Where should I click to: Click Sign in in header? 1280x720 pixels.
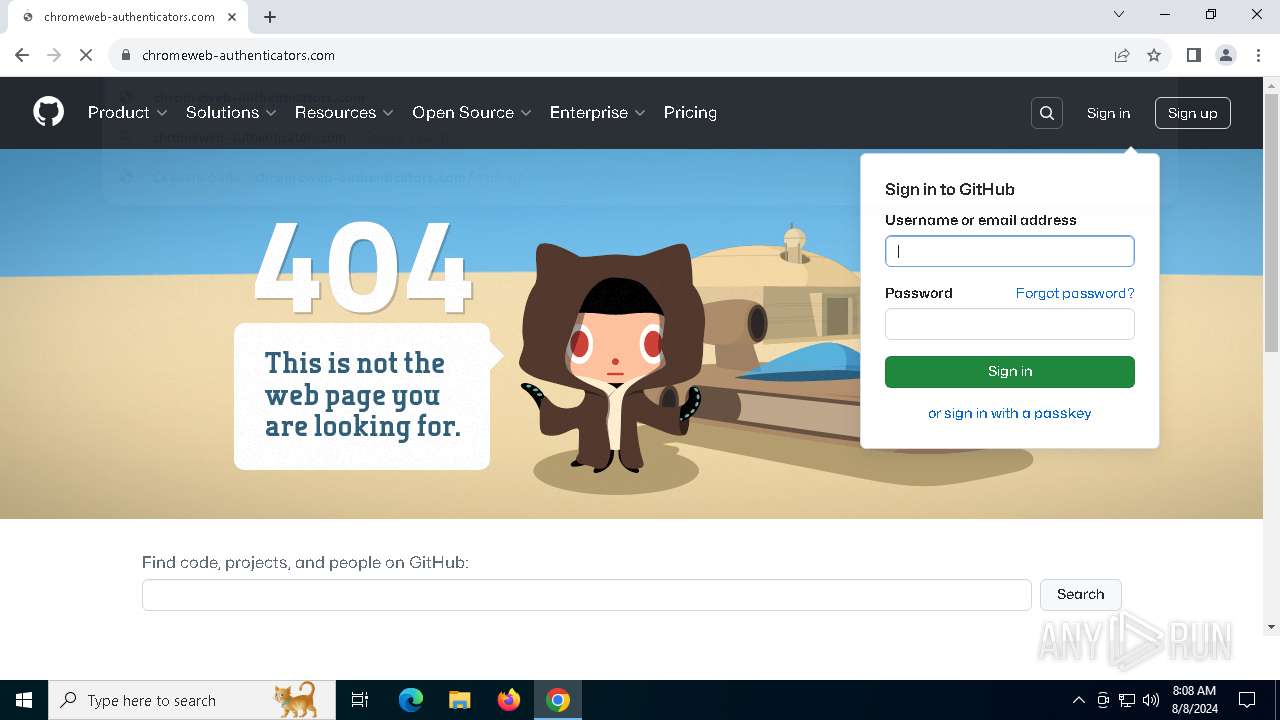pyautogui.click(x=1108, y=113)
